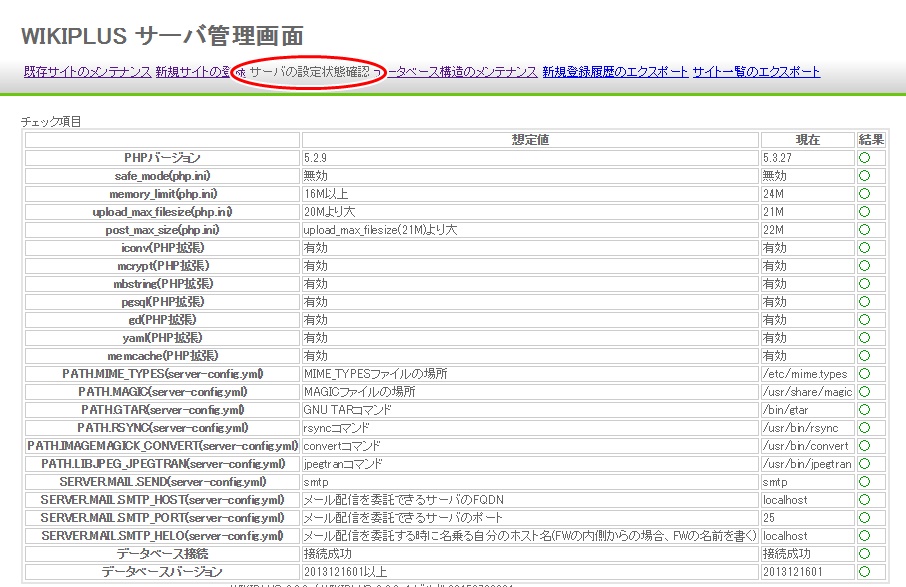Viewport: 906px width, 587px height.
Task: Click the pgsql extension result circle
Action: coord(864,302)
